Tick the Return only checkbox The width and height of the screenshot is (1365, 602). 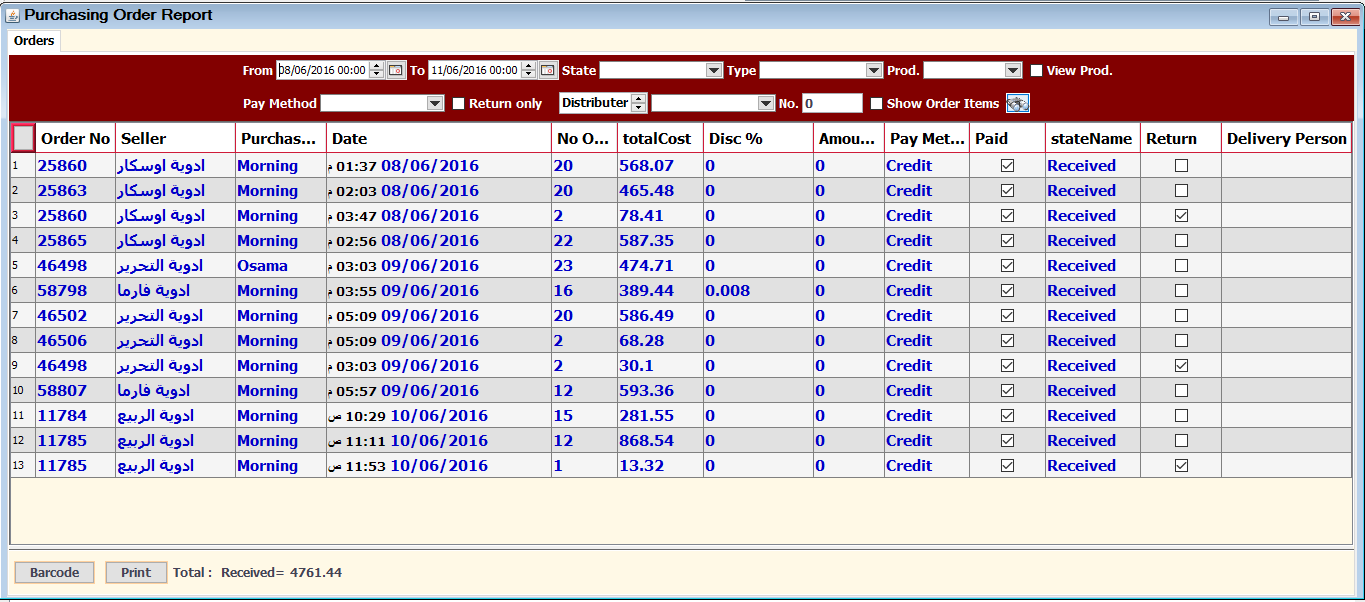(x=460, y=104)
